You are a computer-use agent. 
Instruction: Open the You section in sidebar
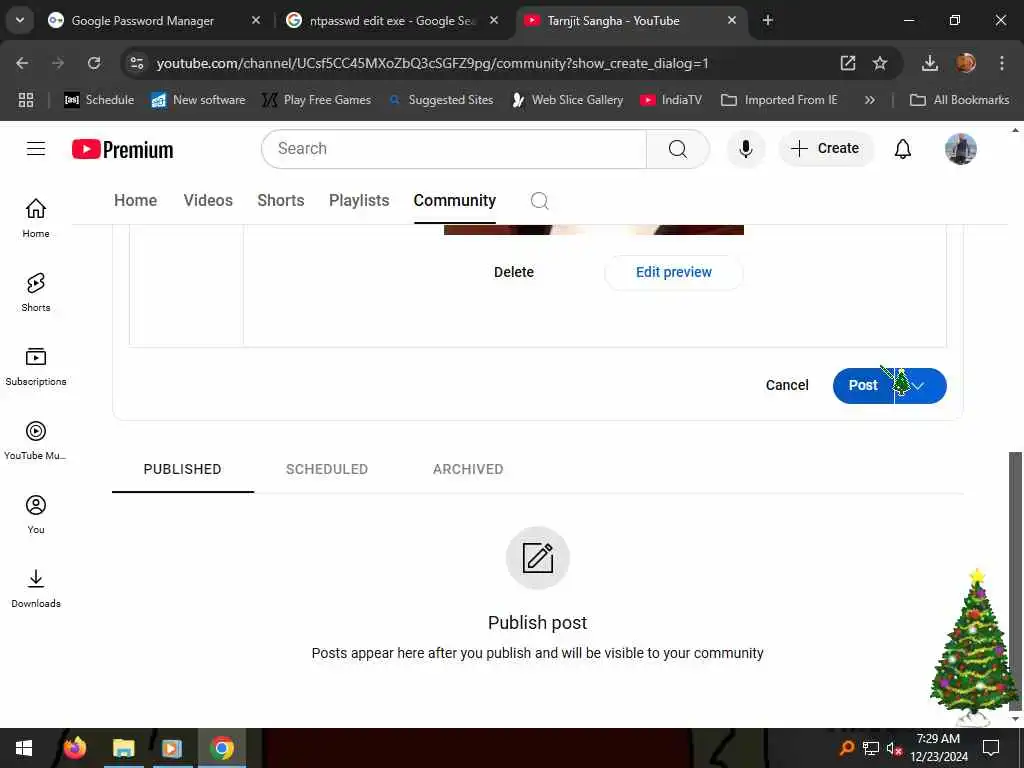[36, 515]
